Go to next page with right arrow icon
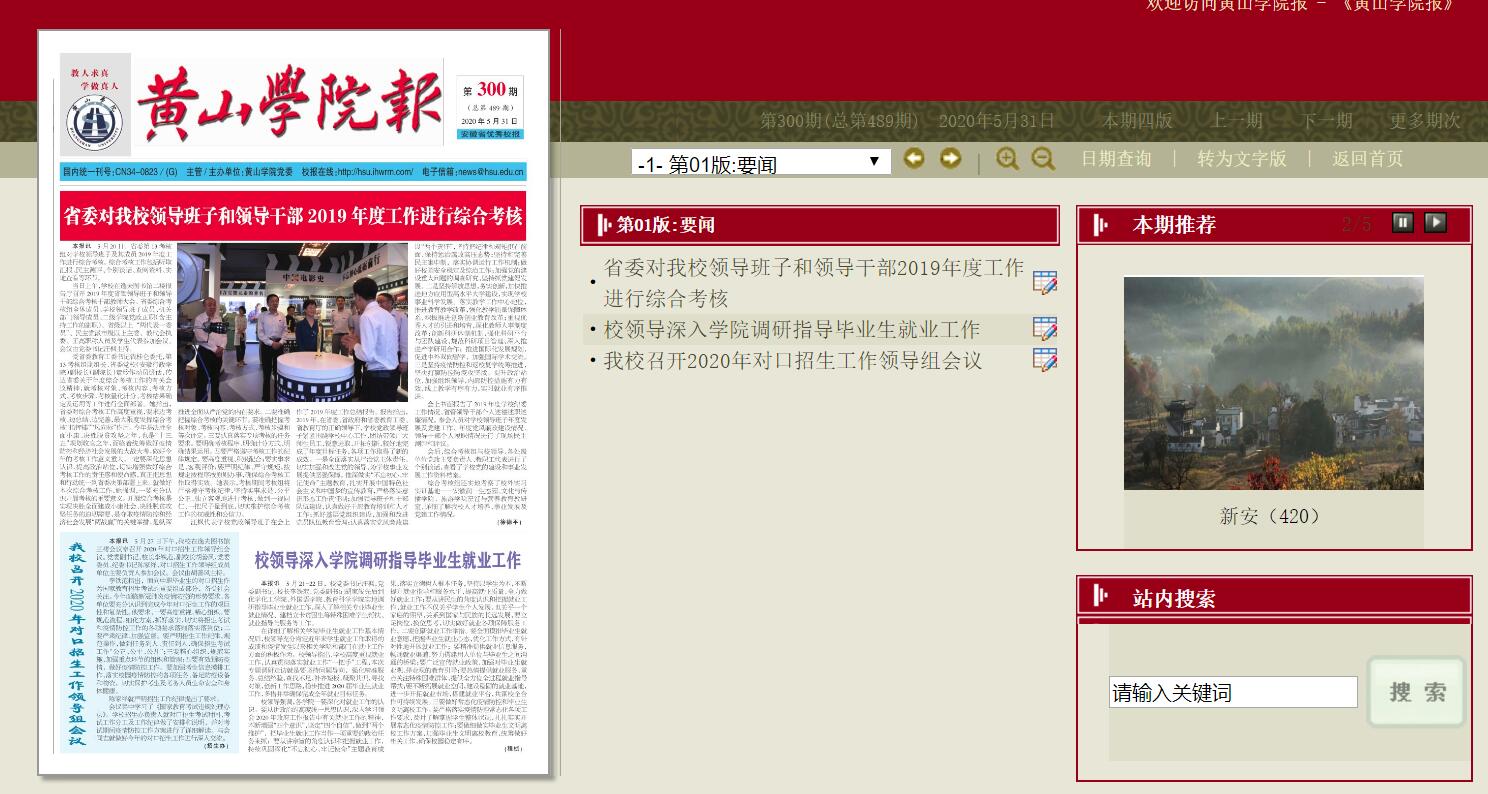 [950, 158]
